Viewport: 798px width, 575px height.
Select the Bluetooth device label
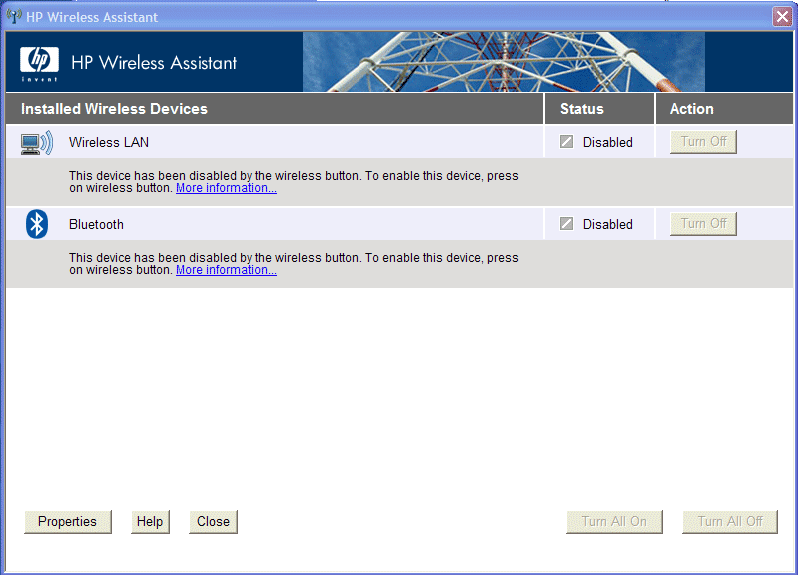click(x=96, y=224)
